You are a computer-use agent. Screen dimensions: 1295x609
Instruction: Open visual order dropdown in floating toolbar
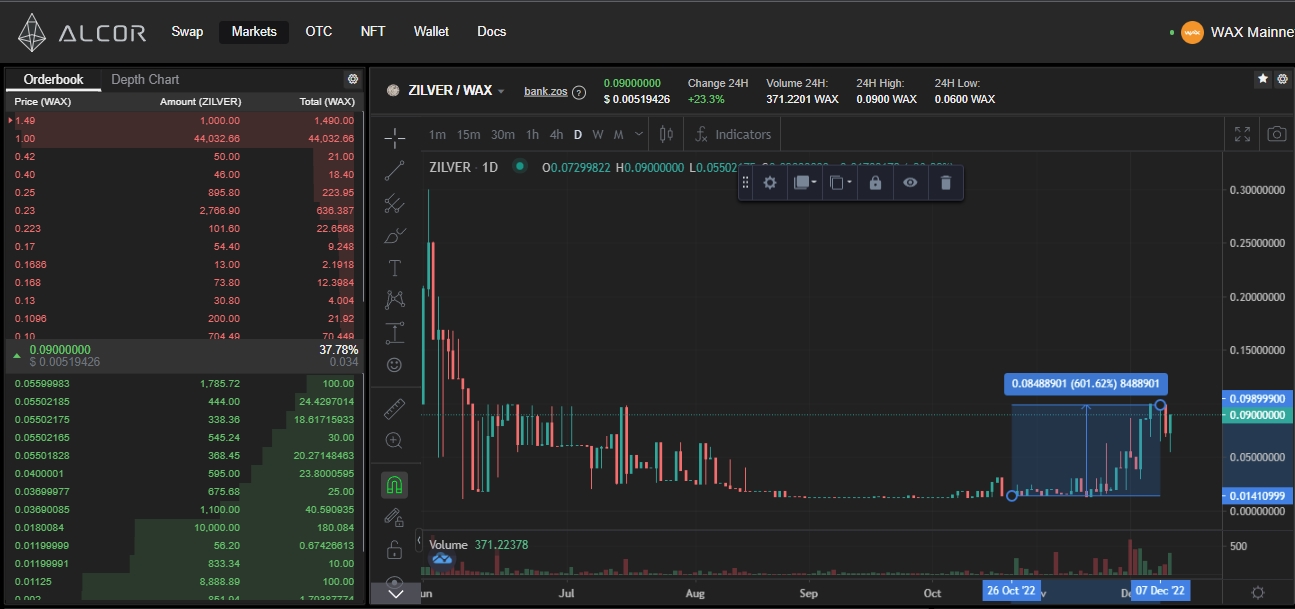tap(804, 183)
